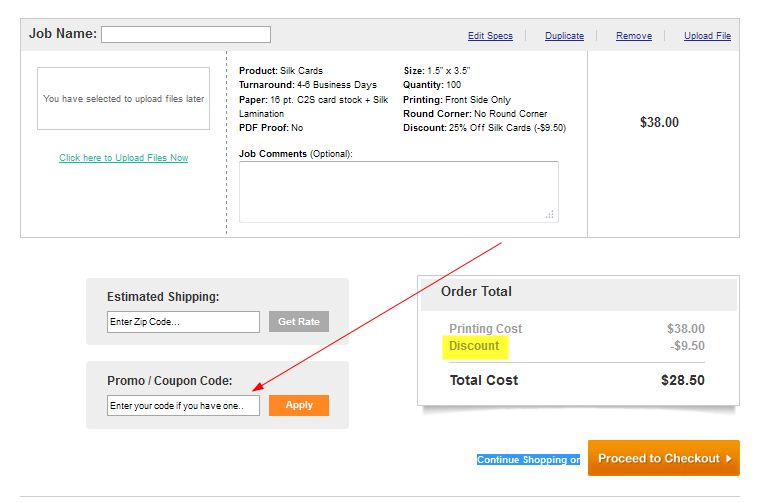Proceed to Checkout

(x=664, y=458)
